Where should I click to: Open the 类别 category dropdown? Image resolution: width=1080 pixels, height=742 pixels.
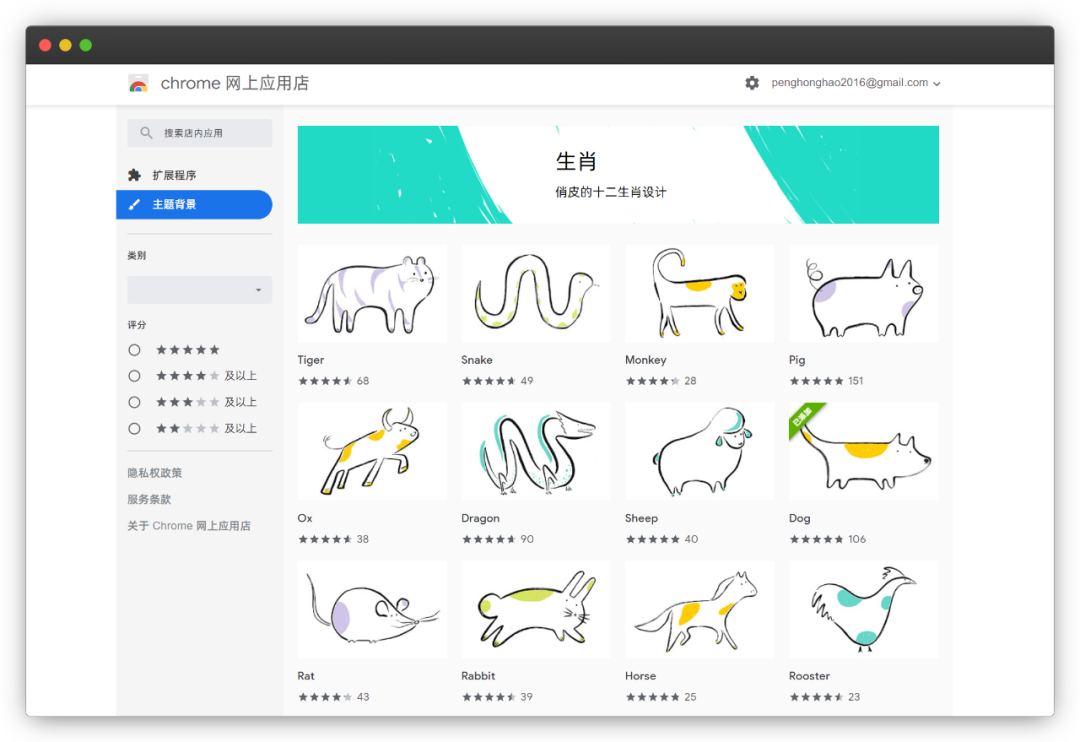(x=199, y=289)
